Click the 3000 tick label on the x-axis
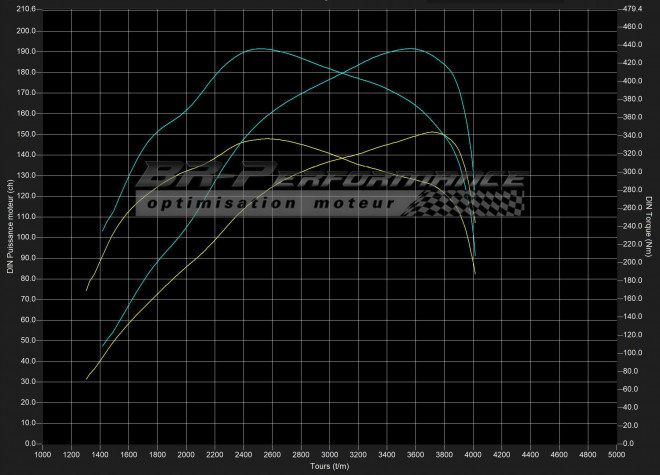This screenshot has height=475, width=660. 329,454
